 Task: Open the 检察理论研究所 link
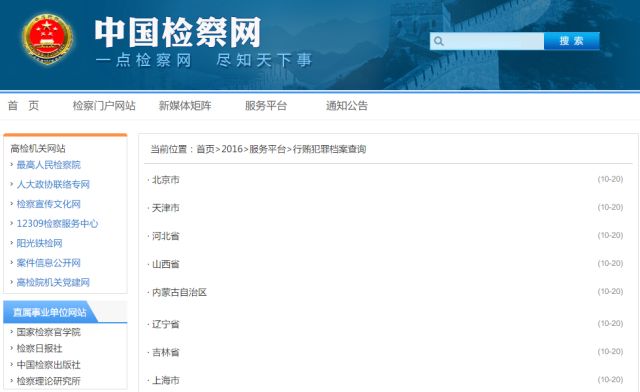pyautogui.click(x=49, y=381)
